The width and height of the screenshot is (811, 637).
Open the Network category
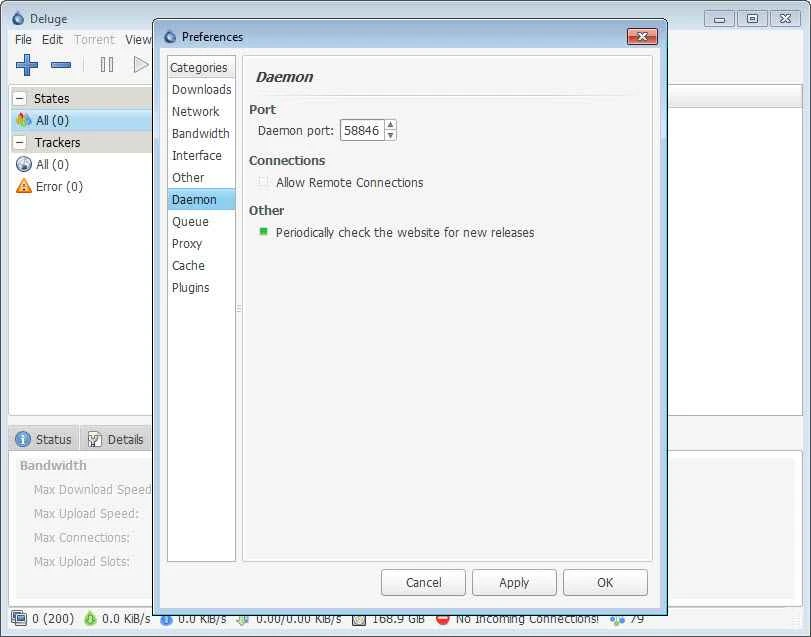(x=201, y=112)
